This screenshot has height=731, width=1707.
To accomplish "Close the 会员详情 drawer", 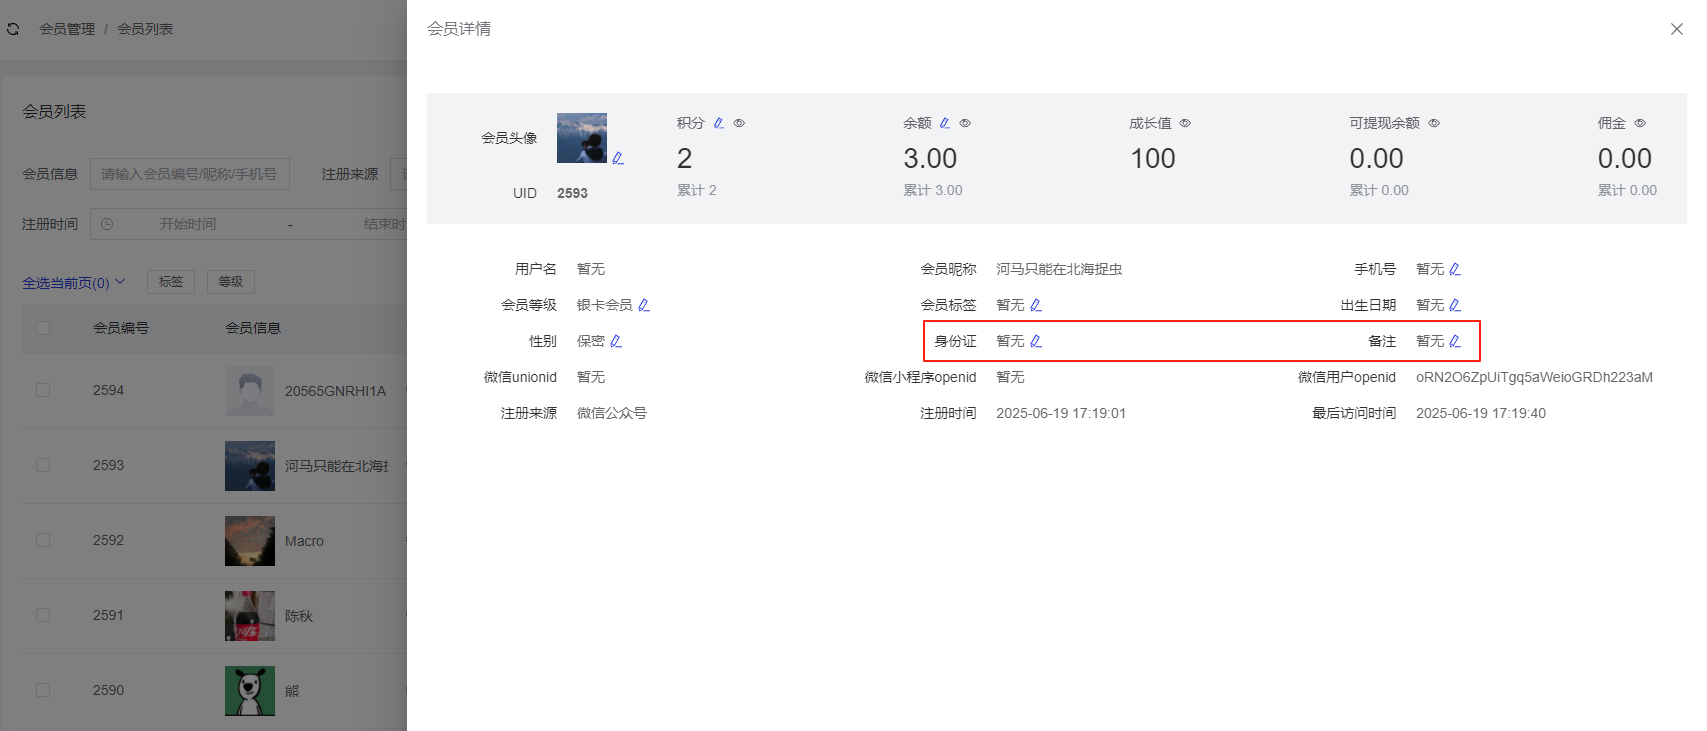I will [1677, 29].
